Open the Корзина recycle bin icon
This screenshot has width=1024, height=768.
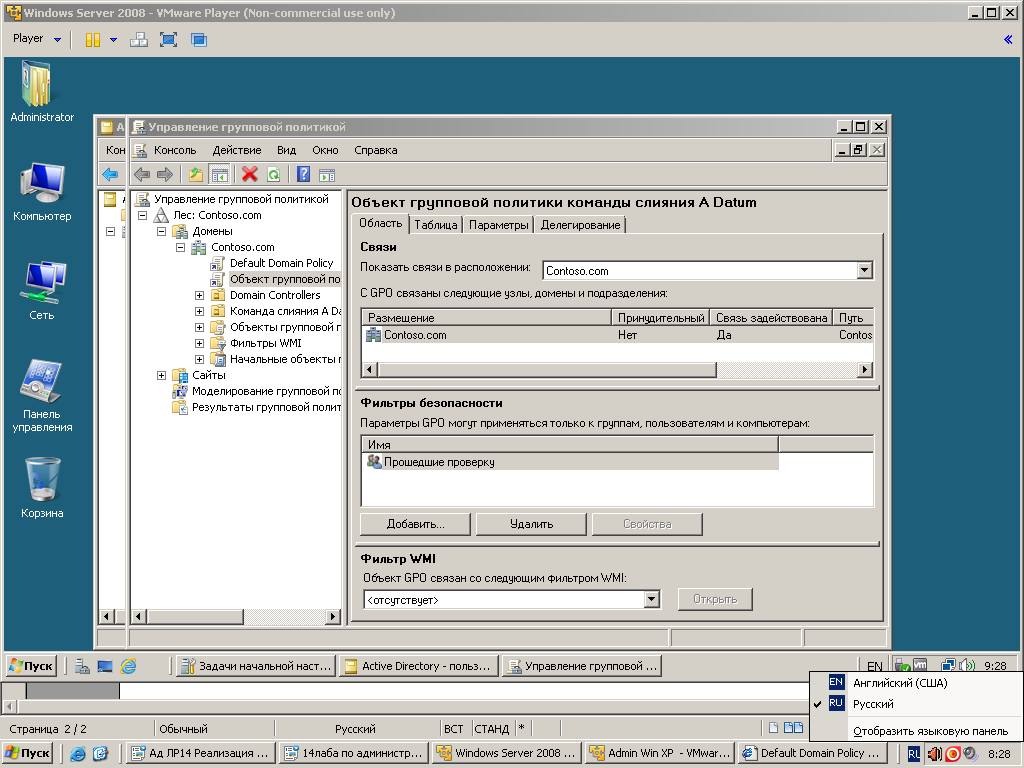41,488
